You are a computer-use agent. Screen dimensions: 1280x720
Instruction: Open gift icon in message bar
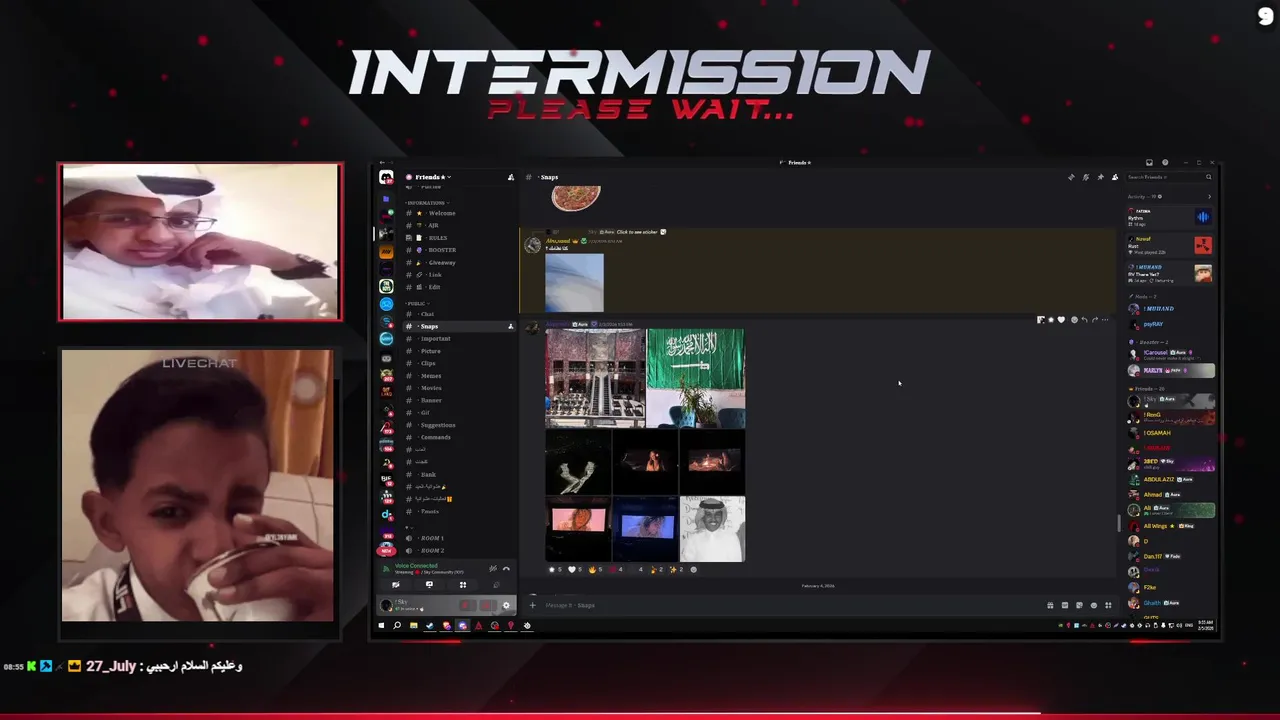coord(1050,605)
